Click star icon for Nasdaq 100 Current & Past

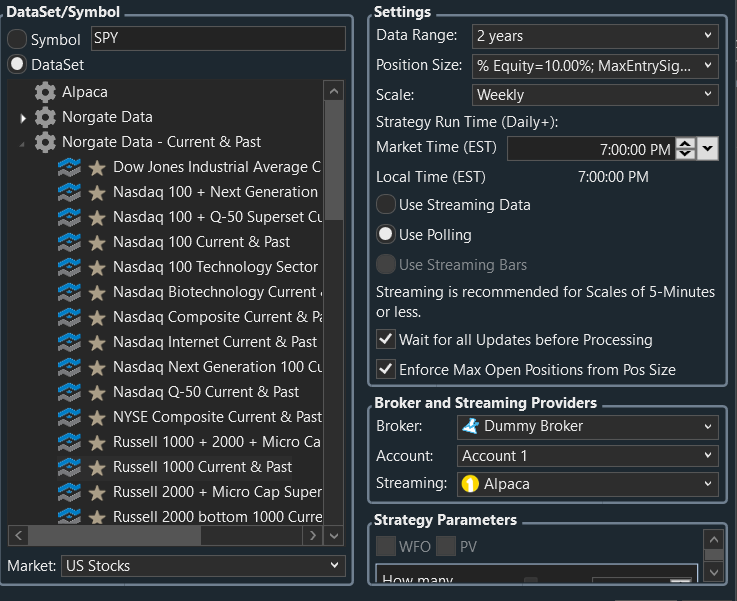(x=97, y=242)
